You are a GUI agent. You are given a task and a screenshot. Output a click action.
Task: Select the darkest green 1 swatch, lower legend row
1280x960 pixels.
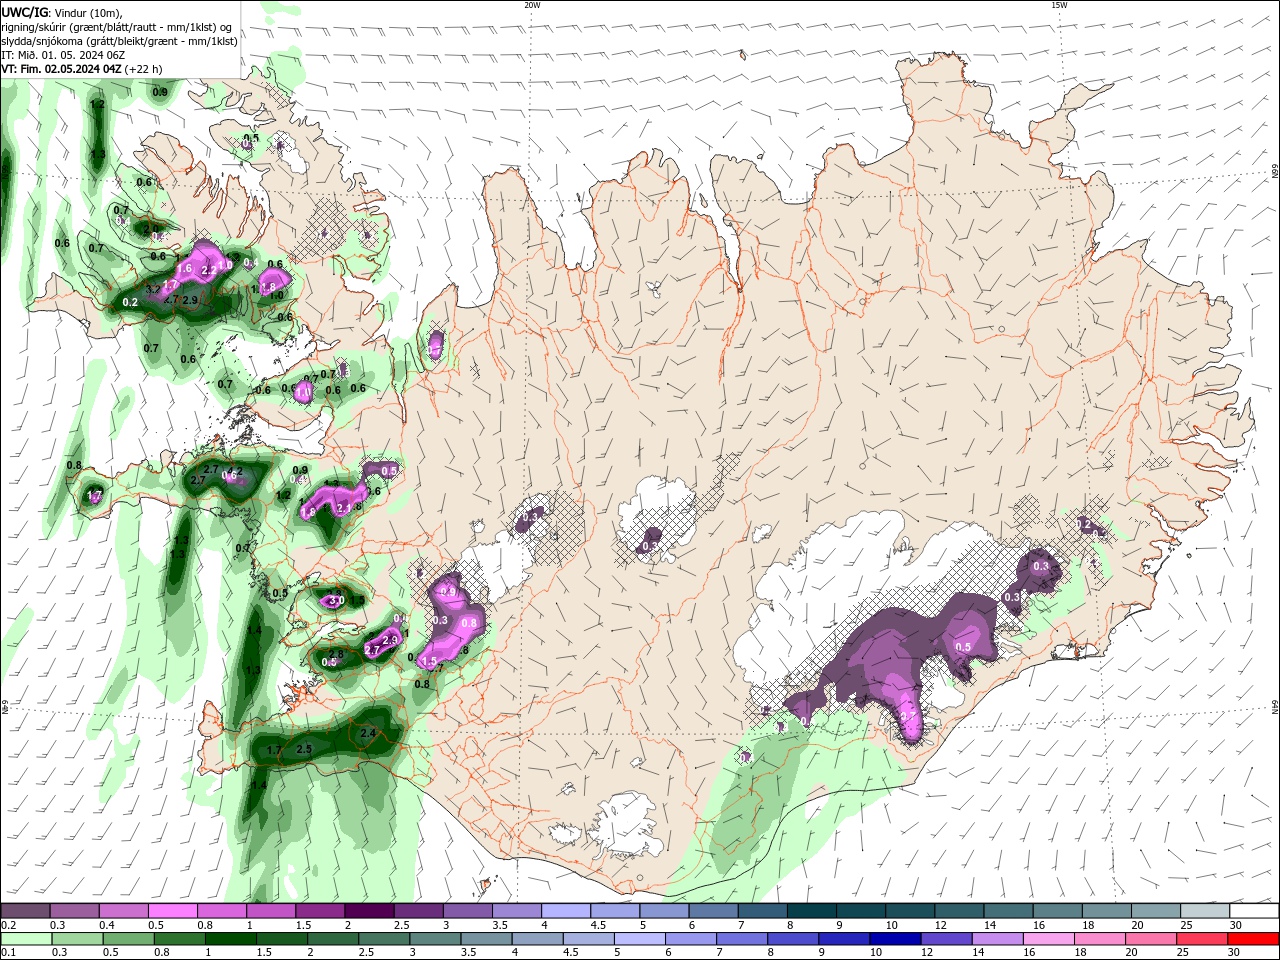tap(229, 939)
